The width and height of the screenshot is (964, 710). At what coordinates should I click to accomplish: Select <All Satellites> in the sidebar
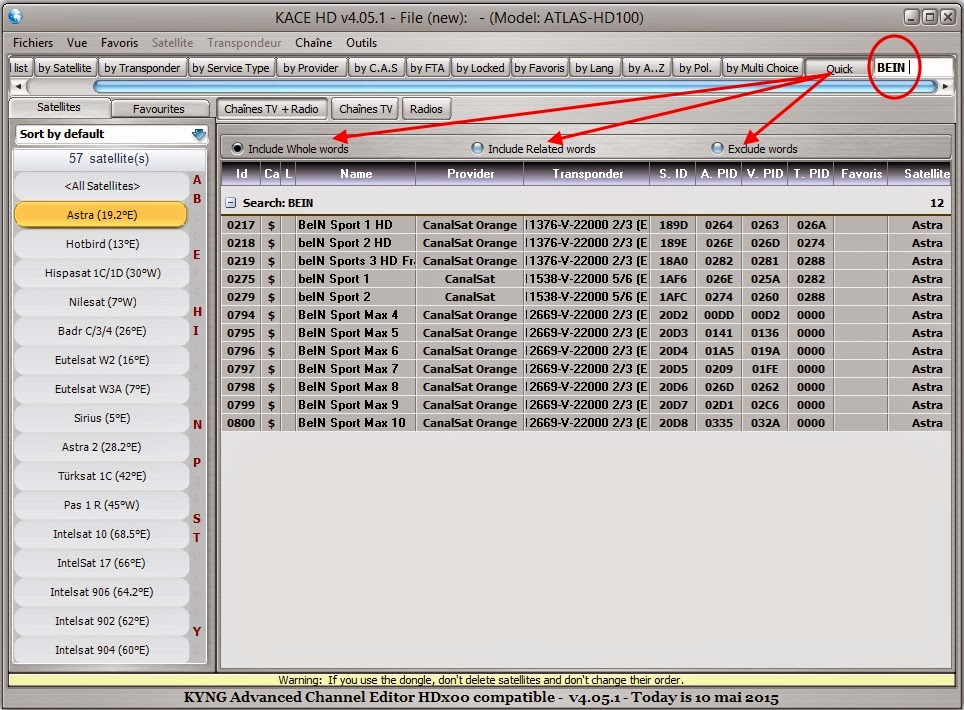[x=100, y=186]
